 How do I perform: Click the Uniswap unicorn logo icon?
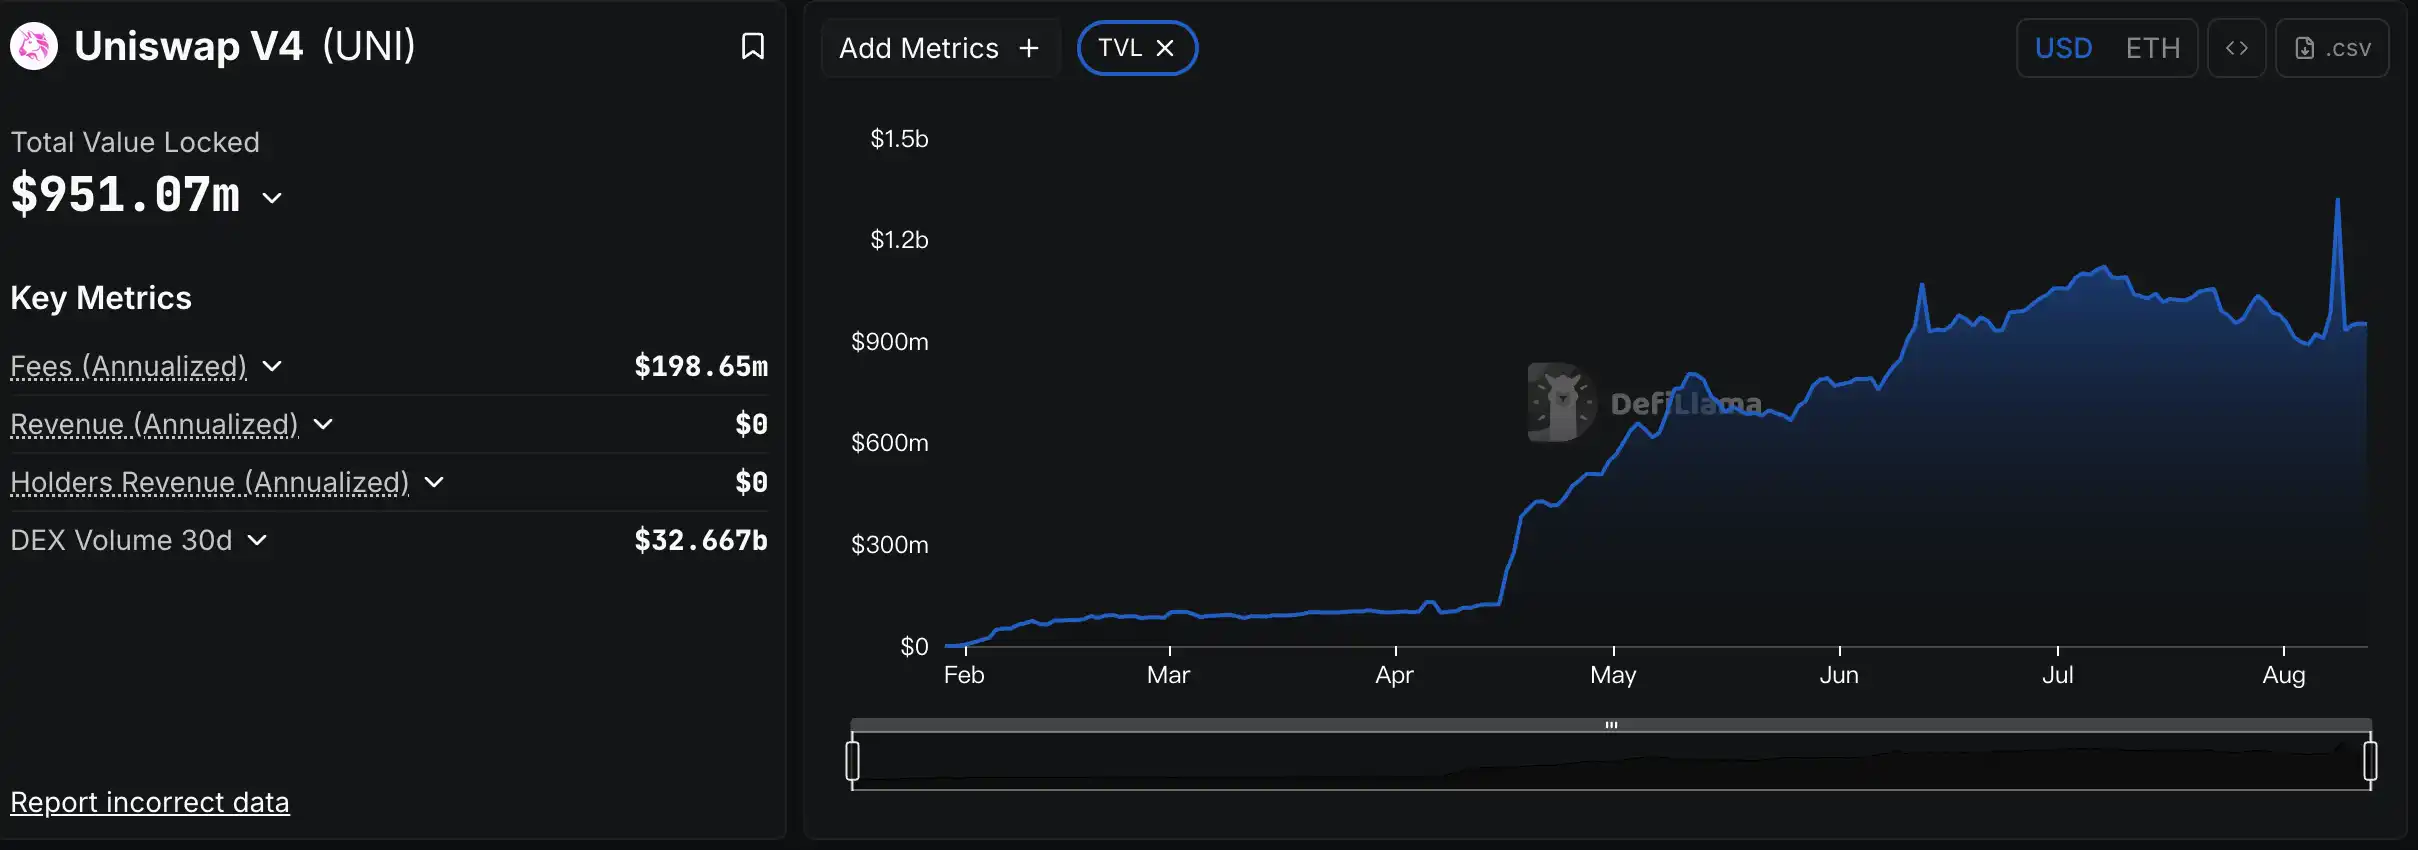[x=34, y=46]
